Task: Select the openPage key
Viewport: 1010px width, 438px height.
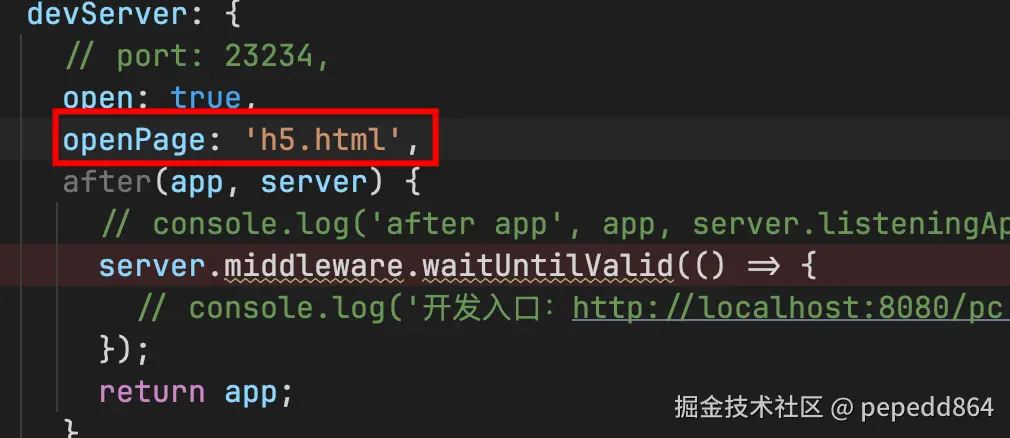Action: coord(134,139)
